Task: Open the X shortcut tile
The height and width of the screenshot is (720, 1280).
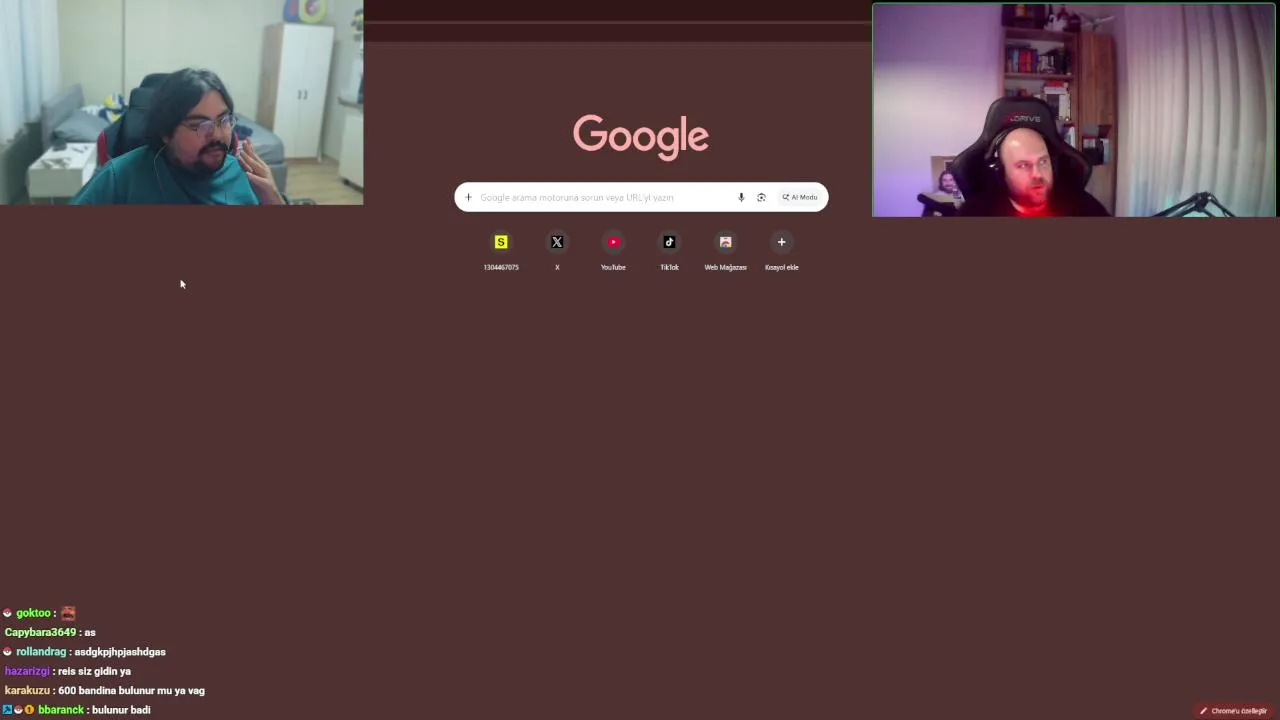Action: [x=557, y=250]
